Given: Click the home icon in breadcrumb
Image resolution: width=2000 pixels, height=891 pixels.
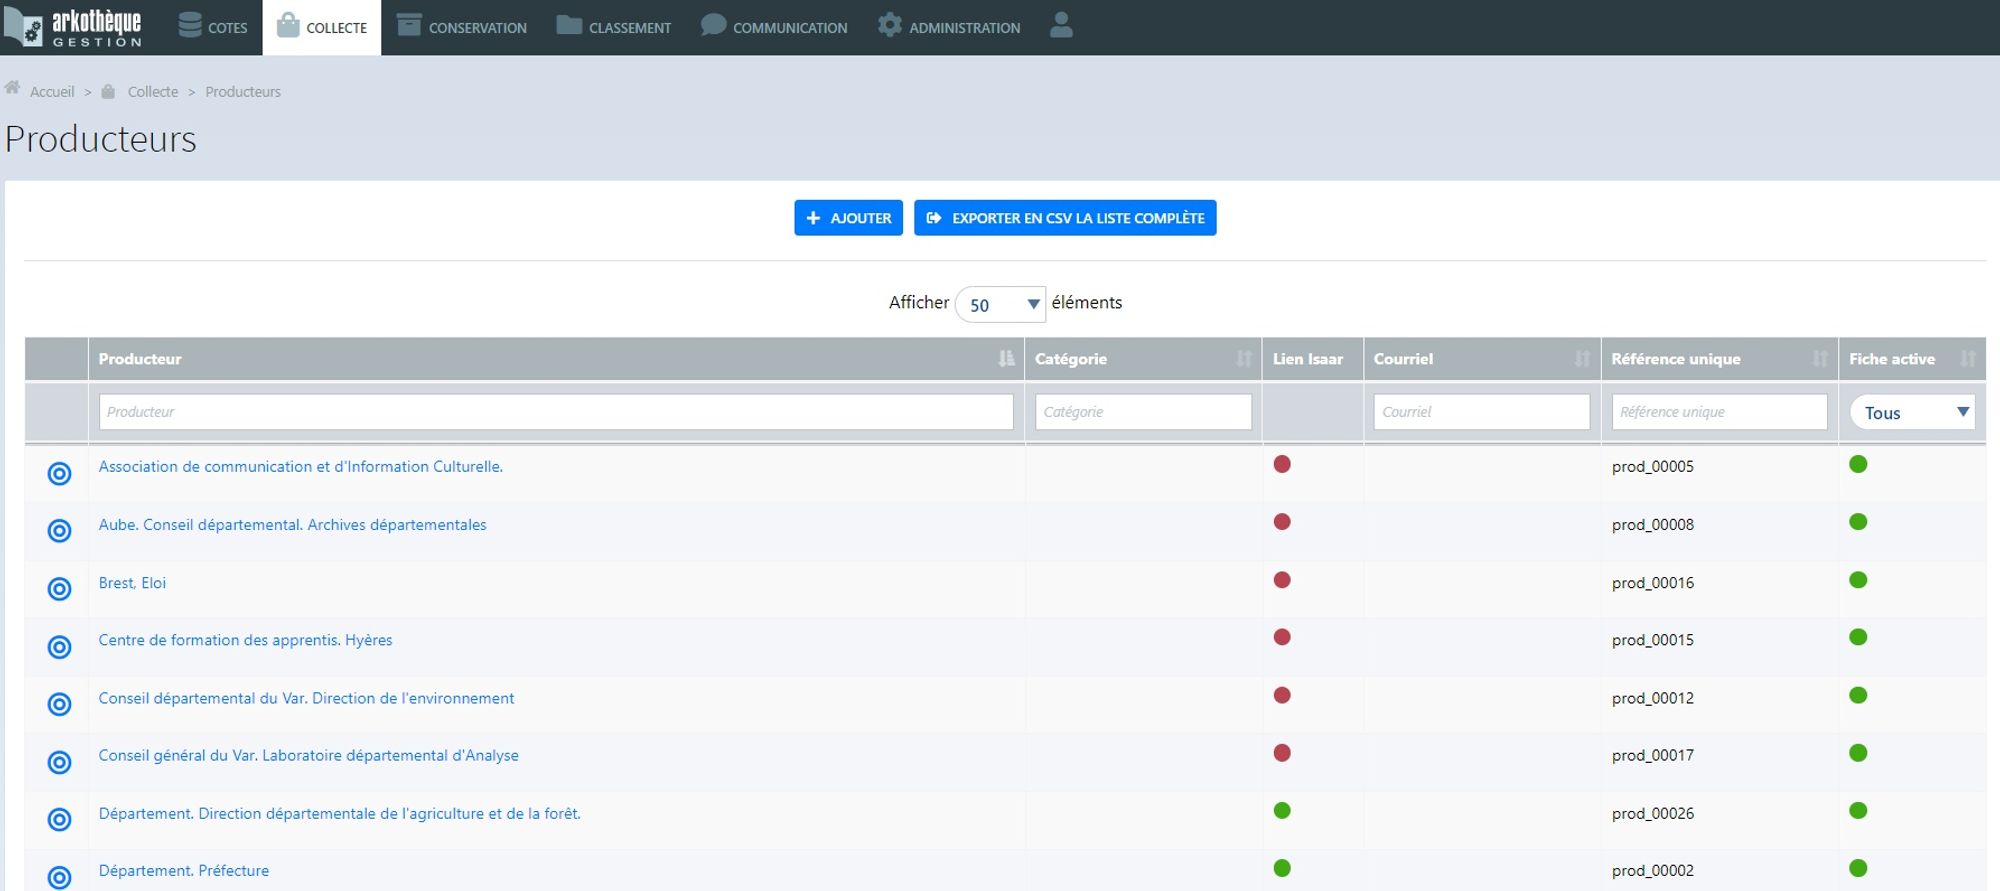Looking at the screenshot, I should (x=13, y=89).
